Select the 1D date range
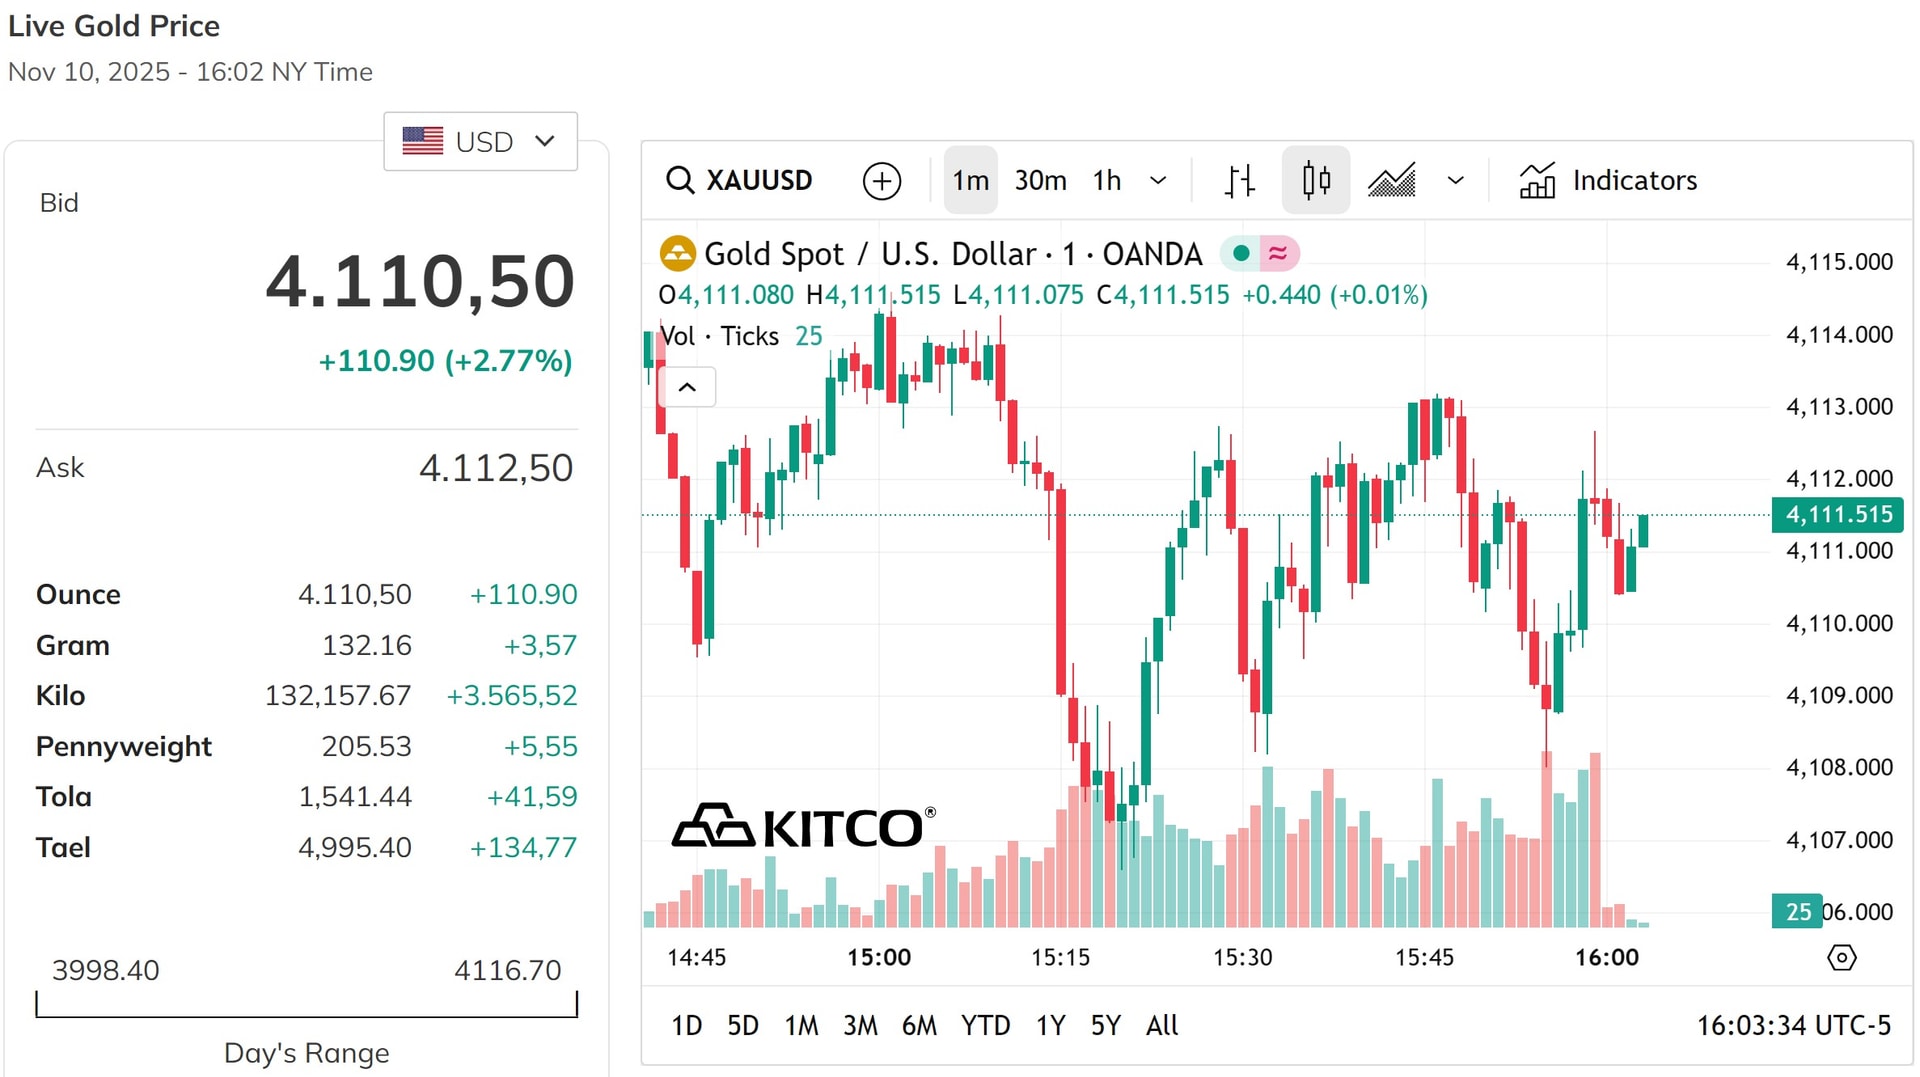Screen dimensions: 1920x1077 (686, 1025)
